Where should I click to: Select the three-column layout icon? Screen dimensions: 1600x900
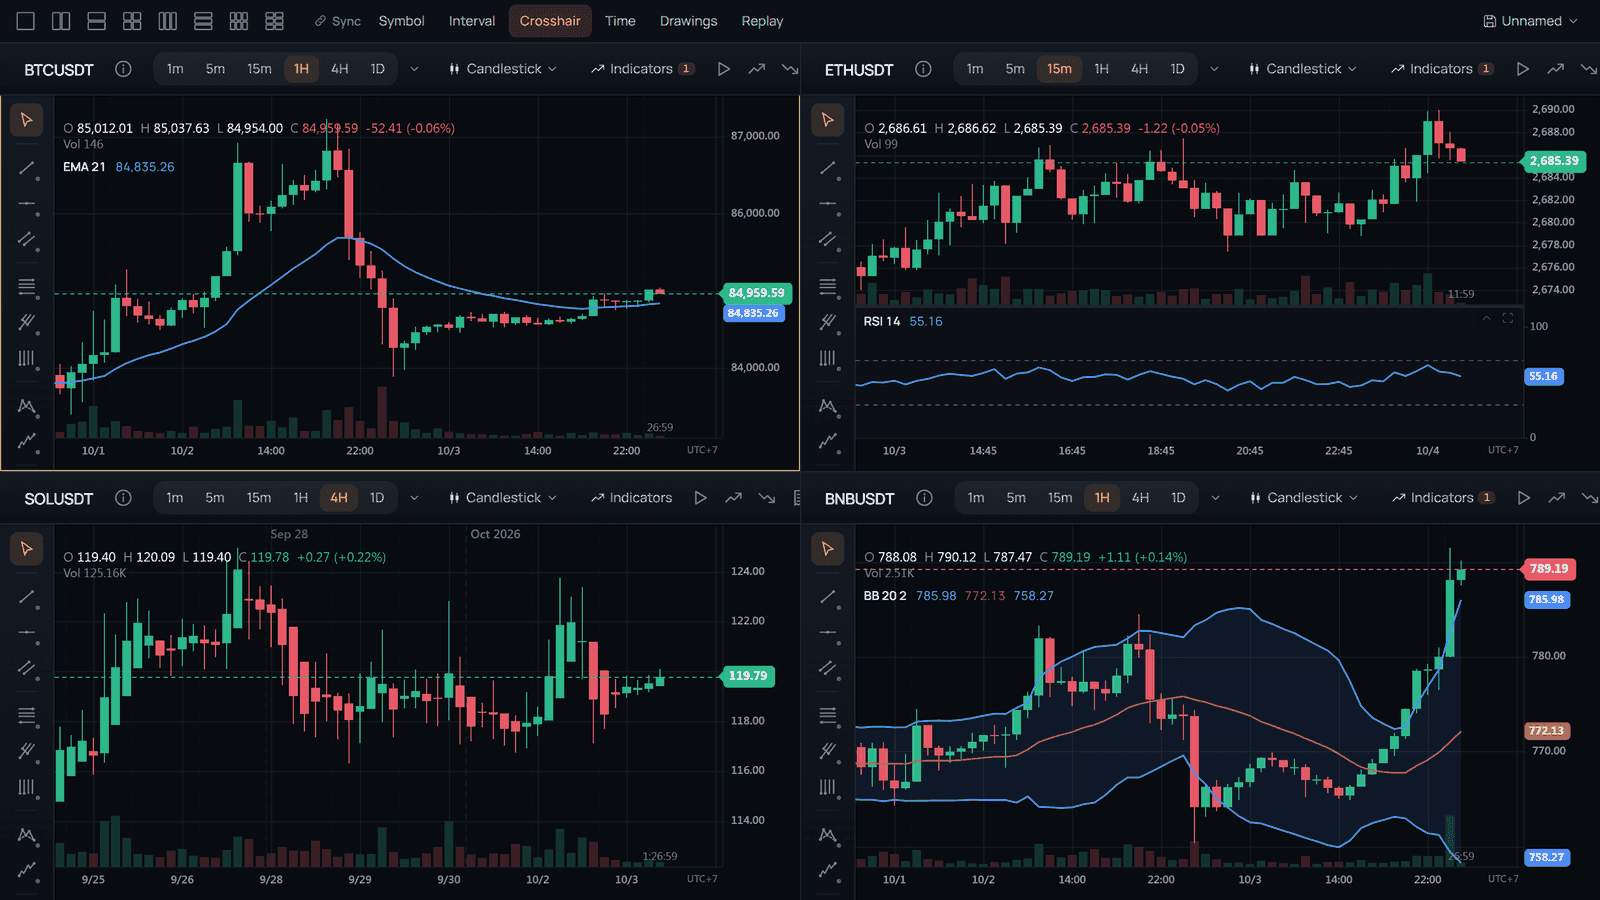168,21
